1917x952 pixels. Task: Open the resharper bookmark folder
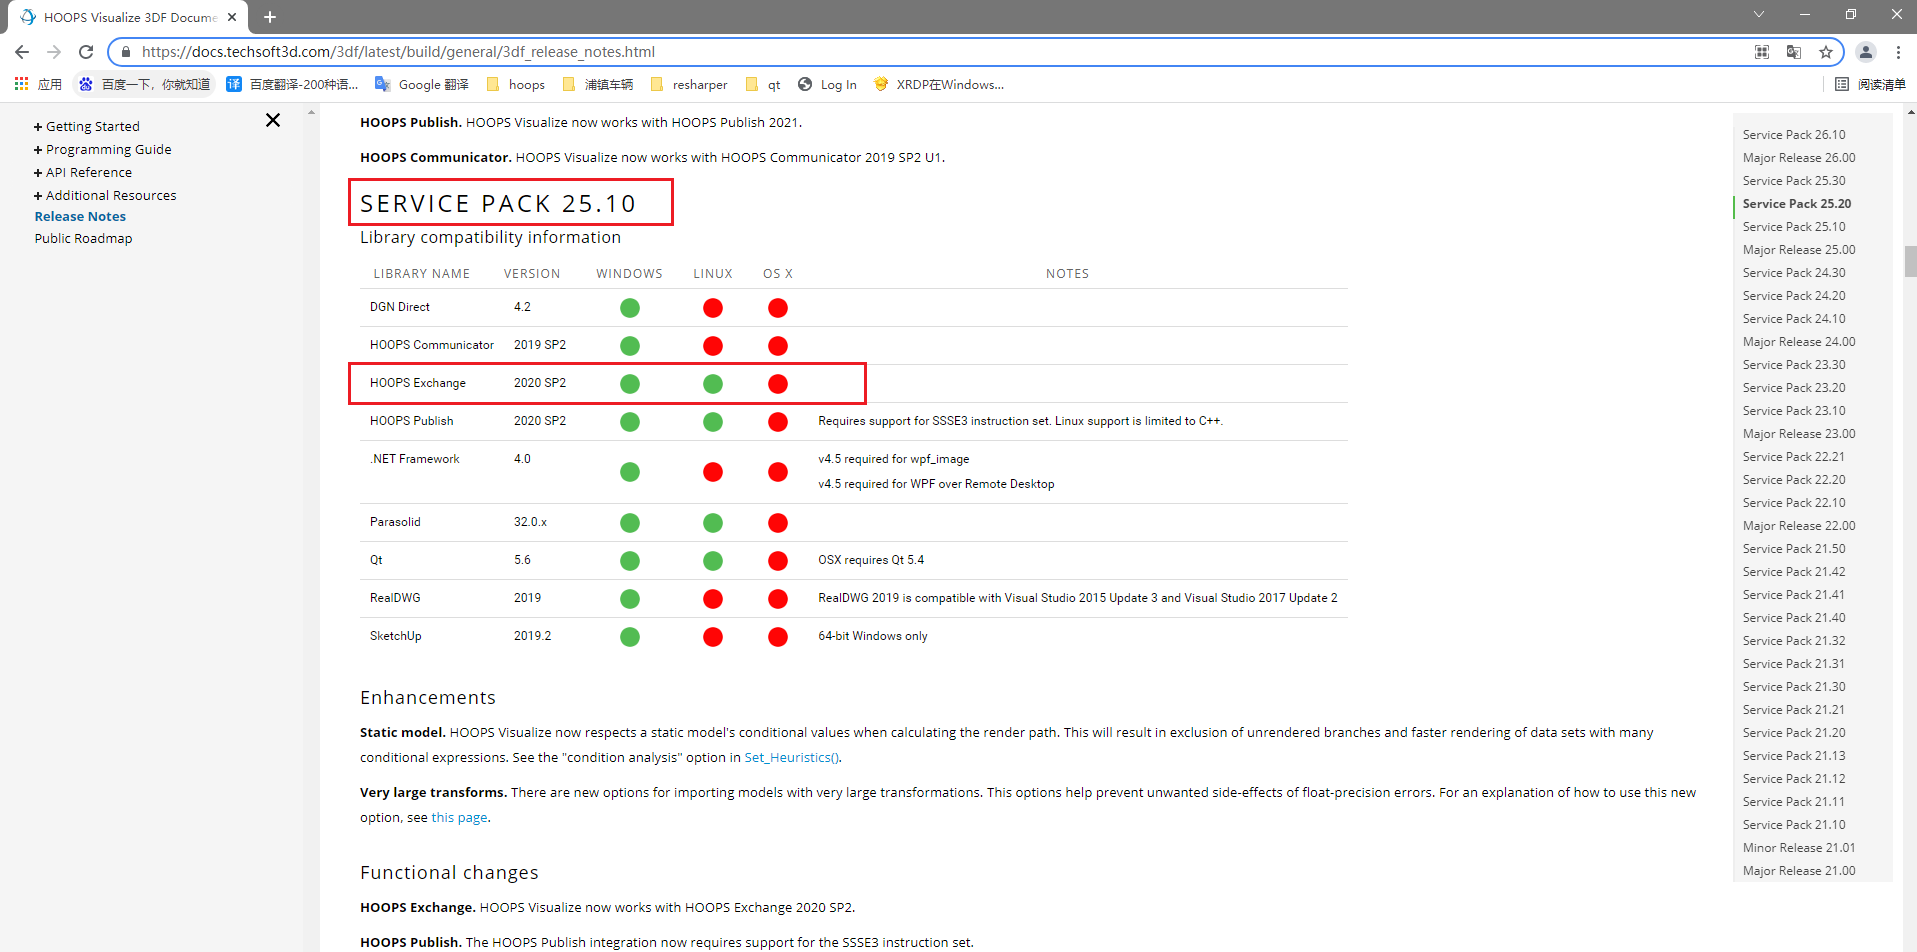point(690,85)
